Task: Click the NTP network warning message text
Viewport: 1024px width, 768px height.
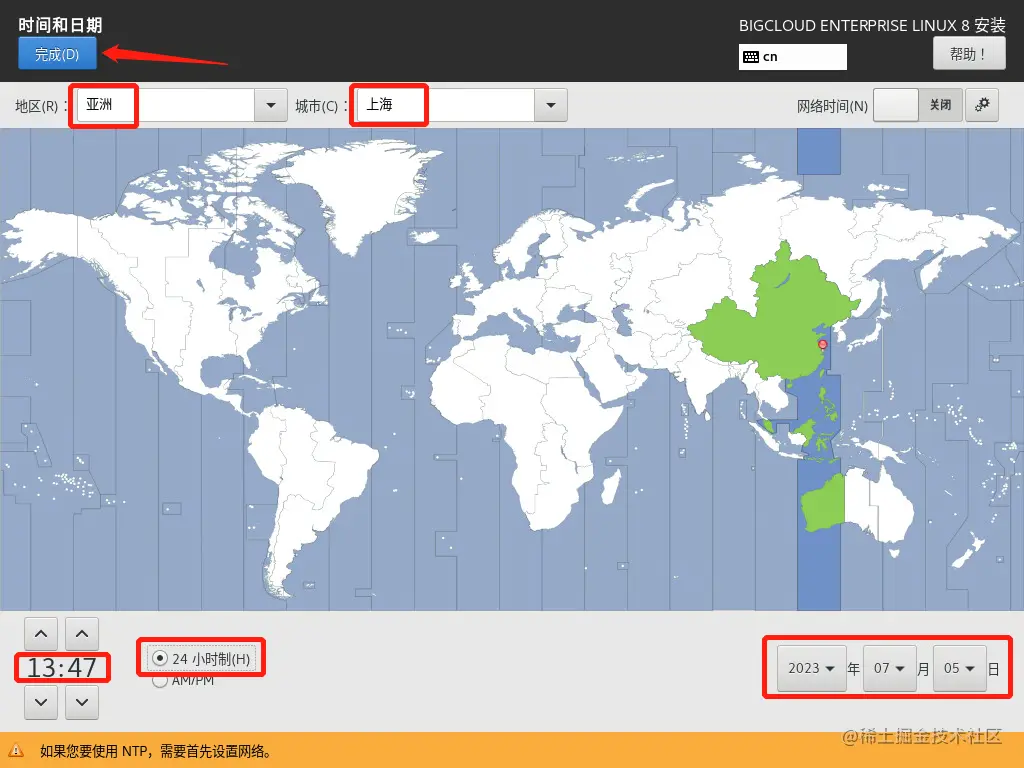Action: click(156, 751)
